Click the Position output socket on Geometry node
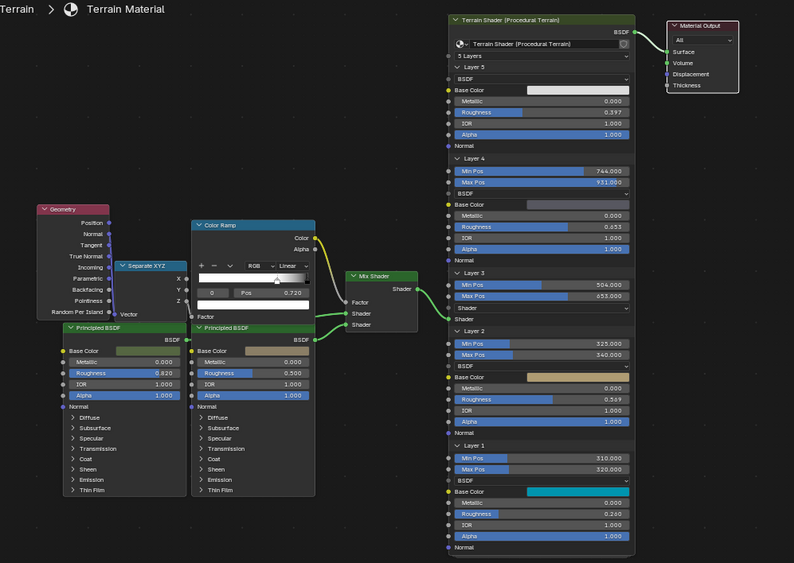 [x=109, y=223]
